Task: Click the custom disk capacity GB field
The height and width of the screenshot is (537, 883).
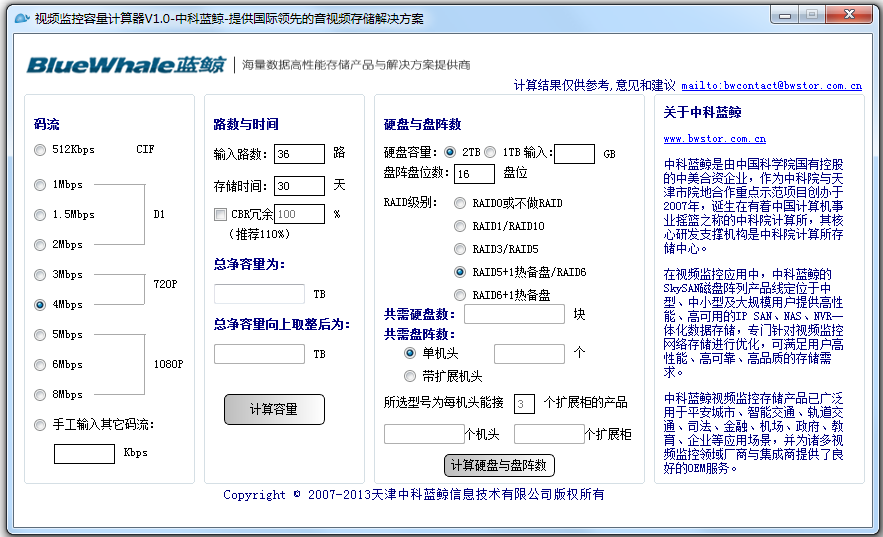Action: (x=574, y=154)
